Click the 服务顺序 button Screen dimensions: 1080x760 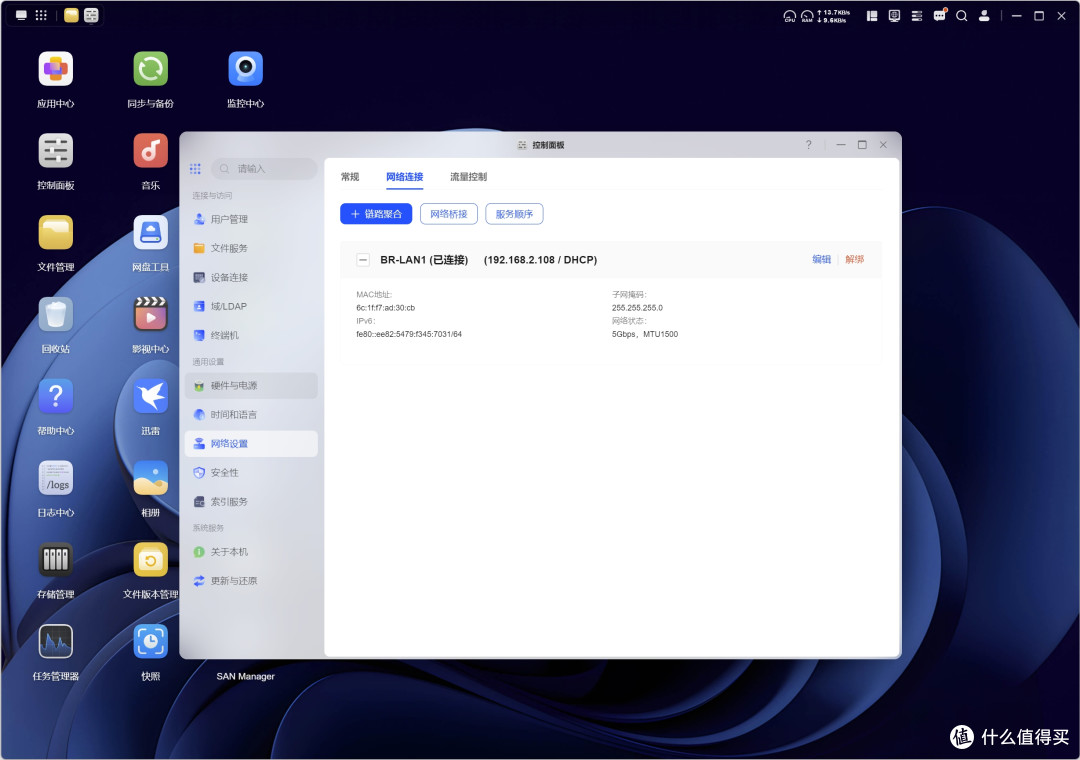515,214
